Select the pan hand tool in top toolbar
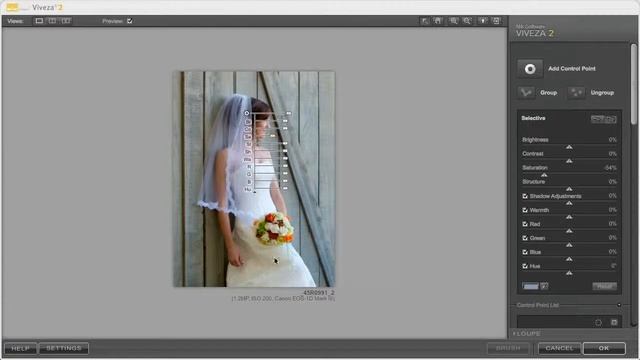Screen dimensions: 640x360 click(438, 21)
